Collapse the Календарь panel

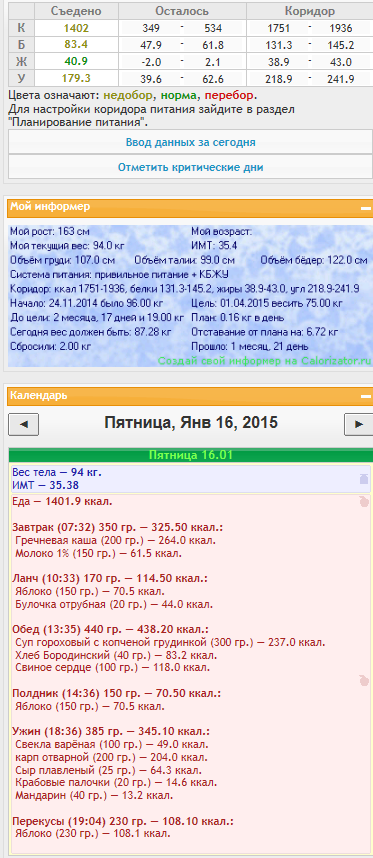pos(365,396)
